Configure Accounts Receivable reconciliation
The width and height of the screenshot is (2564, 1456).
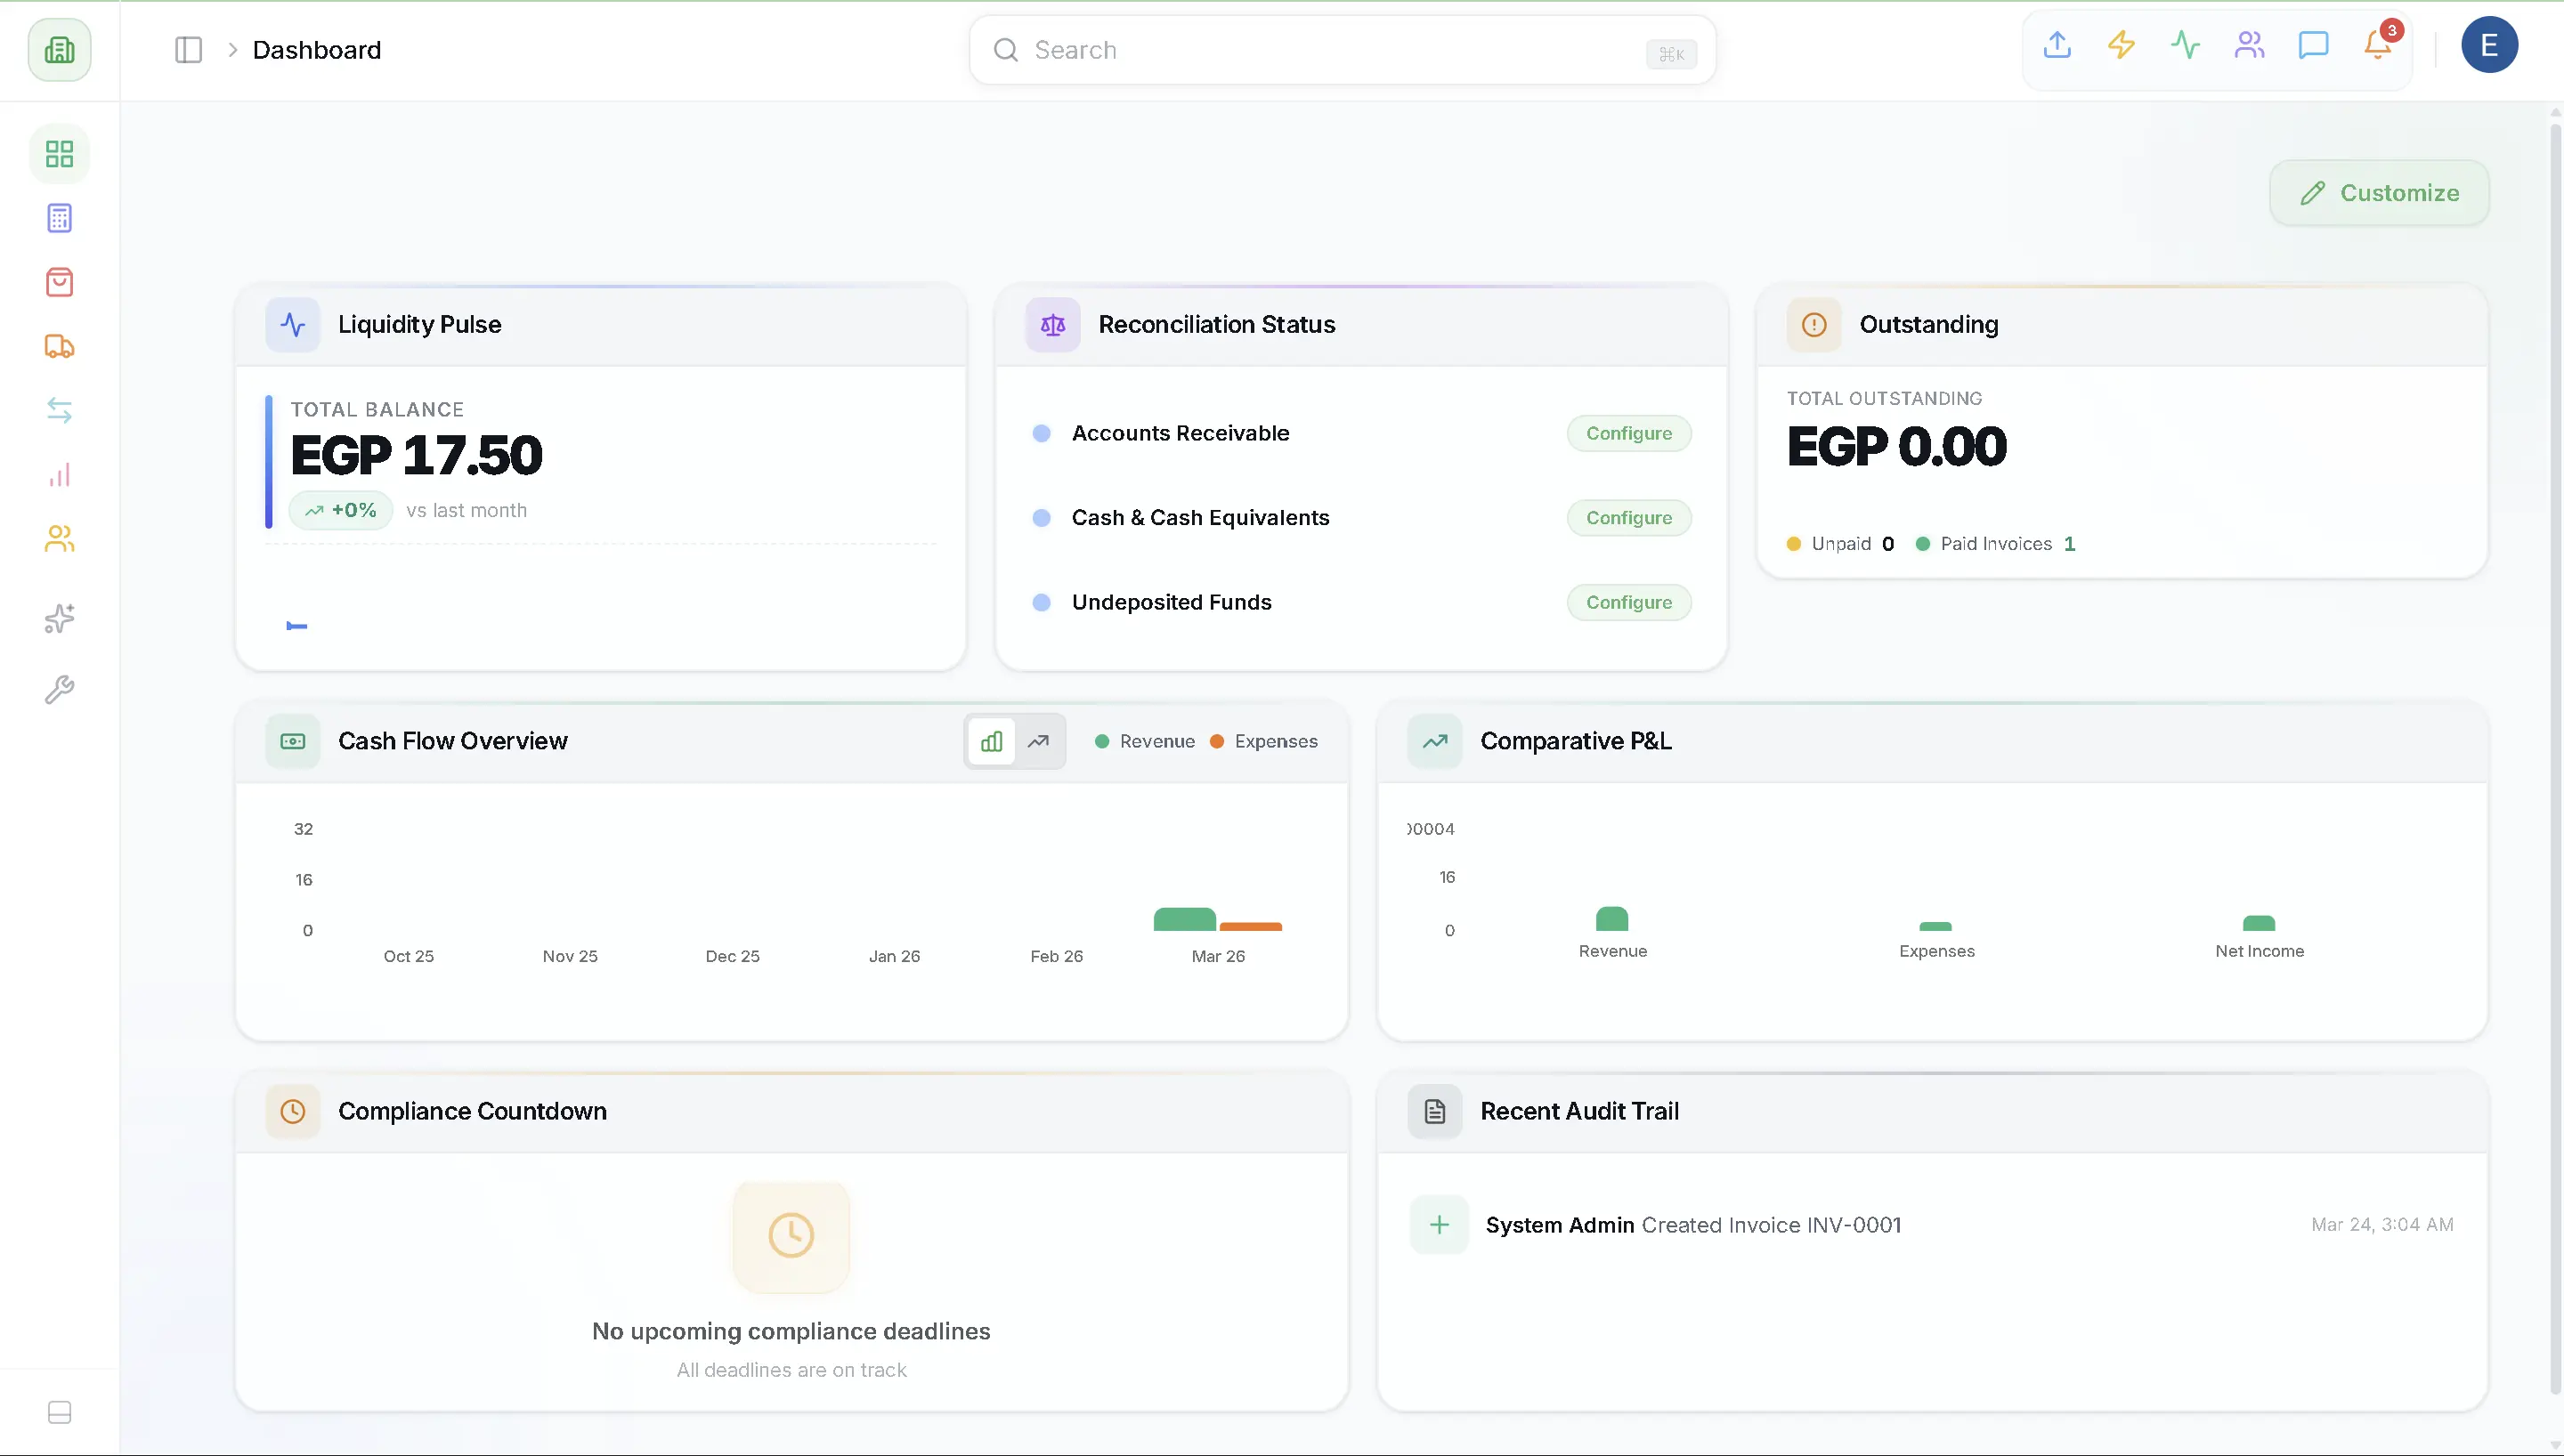(1628, 433)
